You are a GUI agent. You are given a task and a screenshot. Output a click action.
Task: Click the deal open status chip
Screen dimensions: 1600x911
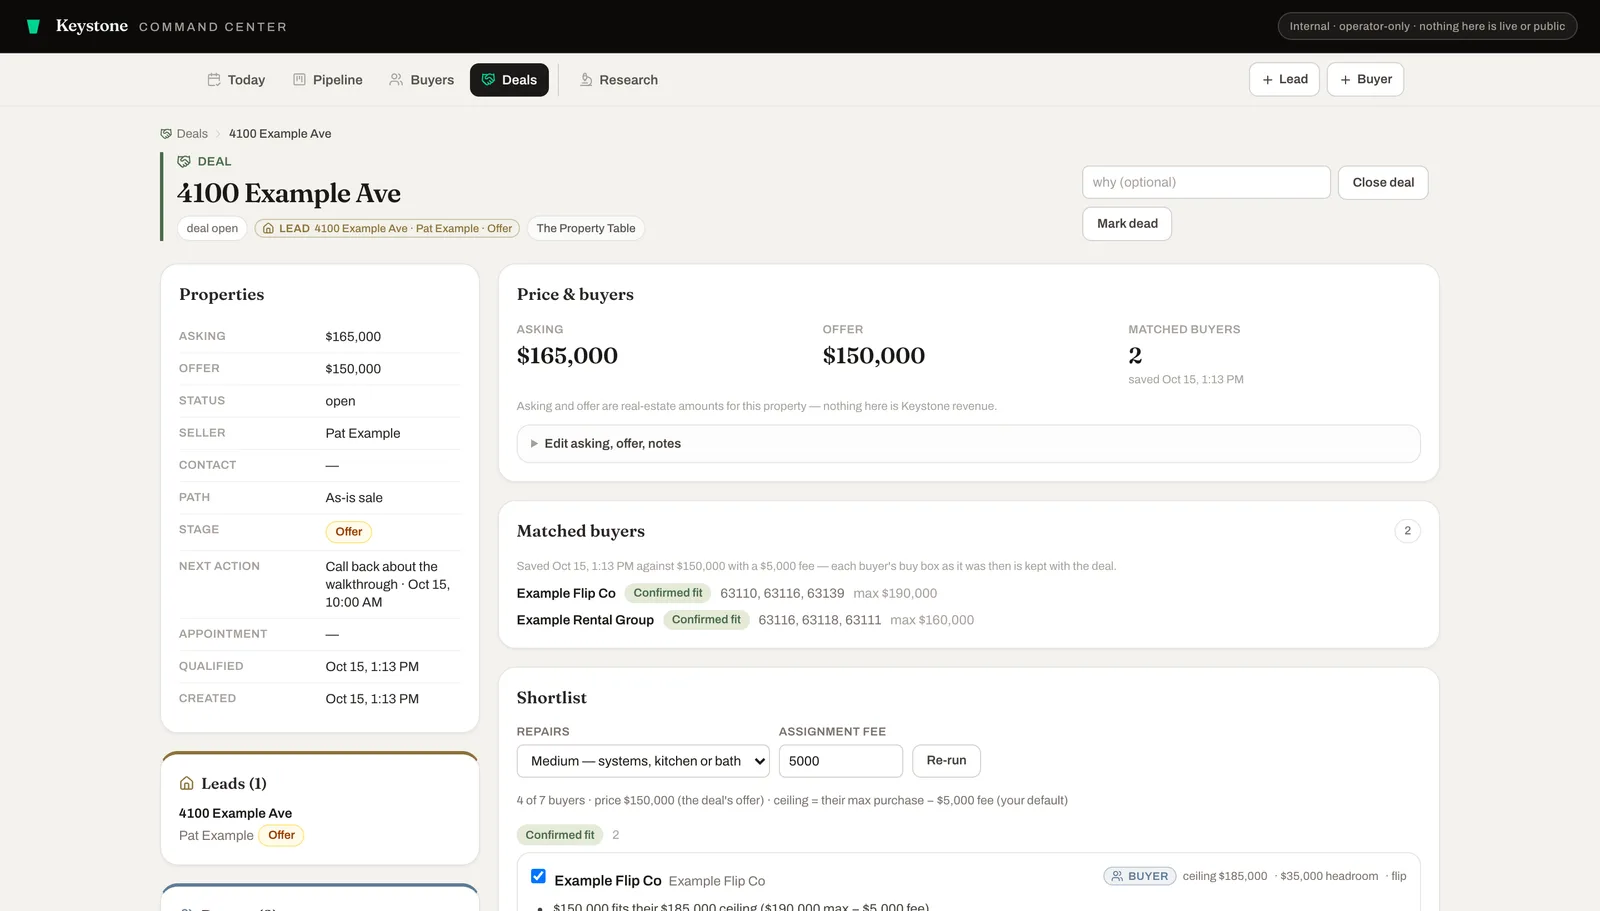(212, 228)
